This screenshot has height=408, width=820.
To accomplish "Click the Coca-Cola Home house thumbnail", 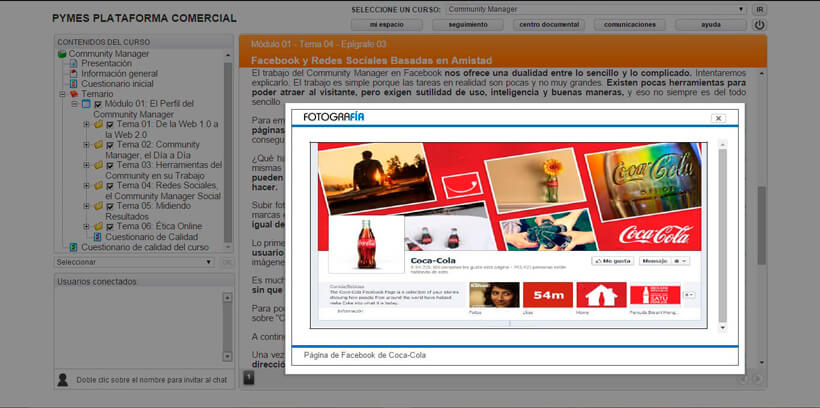I will tap(601, 295).
